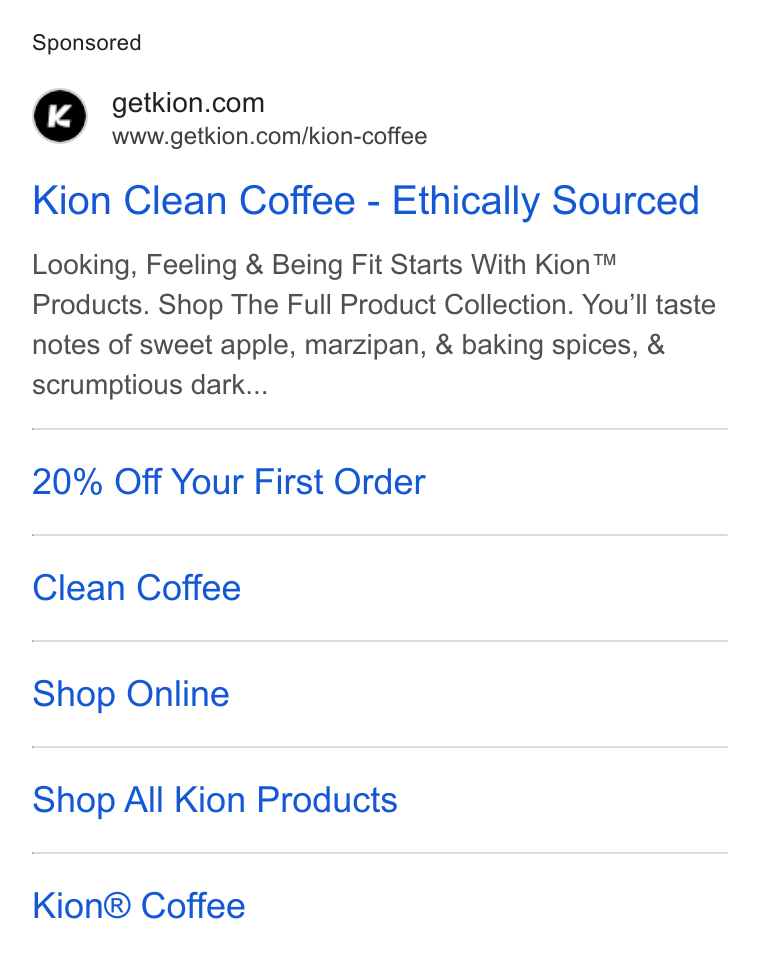Click the www.getkion.com/kion-coffee URL
Screen dimensions: 760x958
pyautogui.click(x=269, y=136)
